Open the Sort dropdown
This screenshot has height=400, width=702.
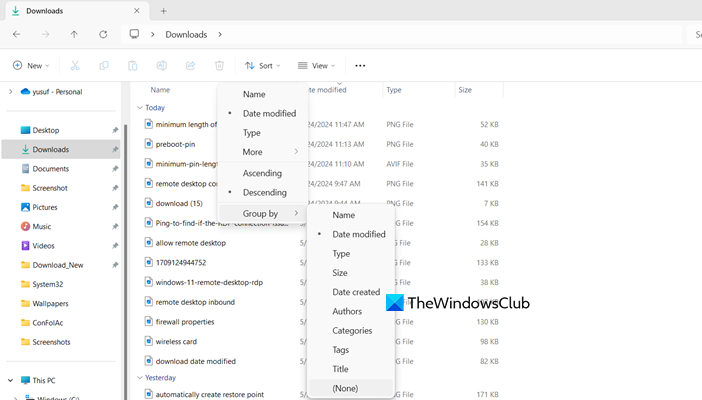pyautogui.click(x=263, y=65)
